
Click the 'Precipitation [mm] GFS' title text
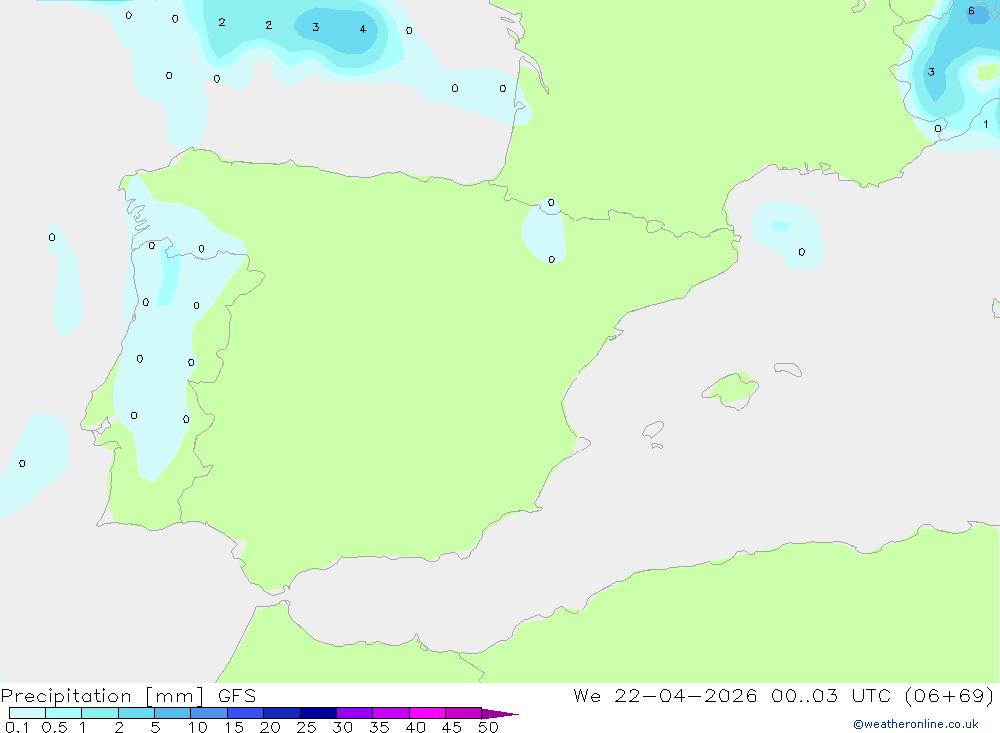point(128,695)
